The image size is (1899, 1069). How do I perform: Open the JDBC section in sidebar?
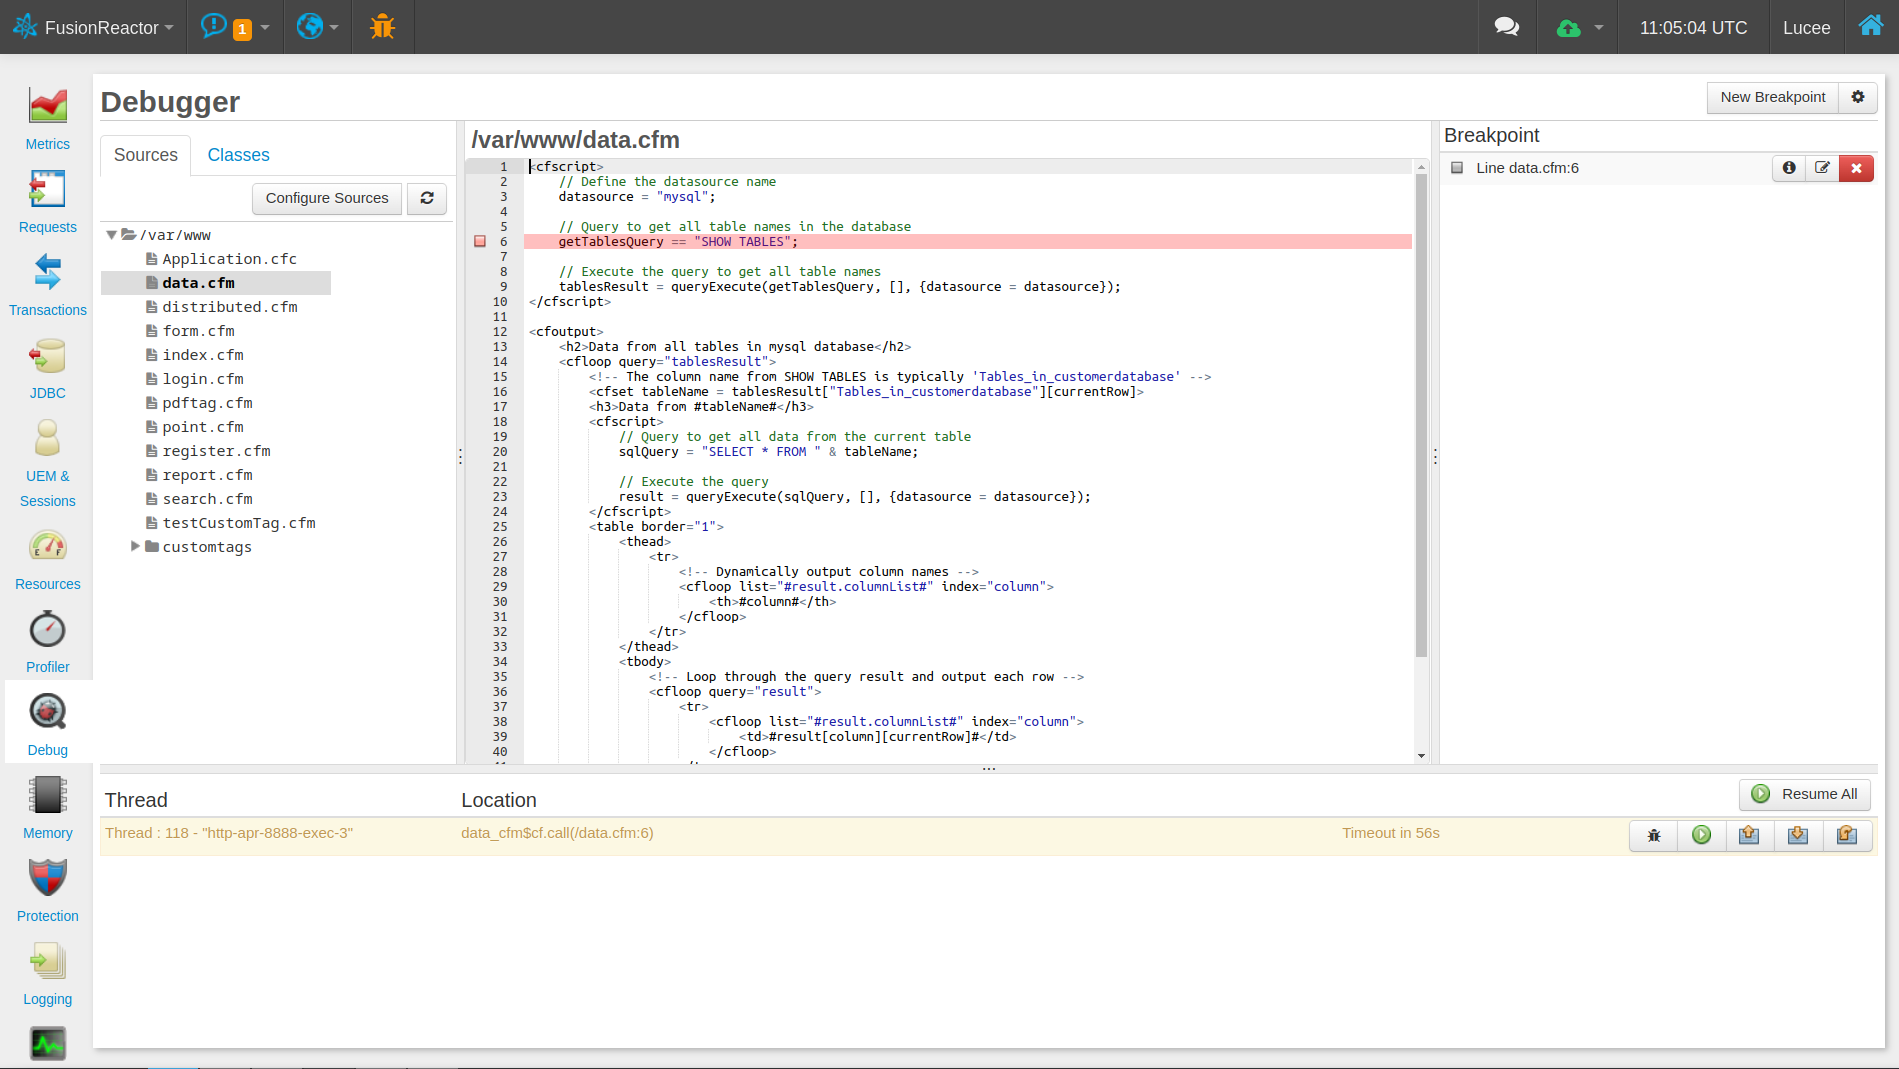[48, 367]
